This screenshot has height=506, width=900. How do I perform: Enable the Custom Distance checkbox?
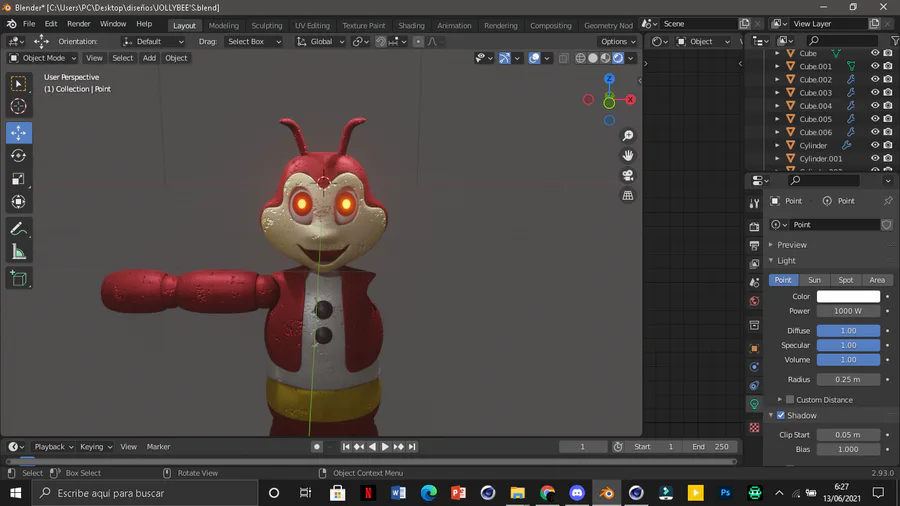click(x=790, y=400)
